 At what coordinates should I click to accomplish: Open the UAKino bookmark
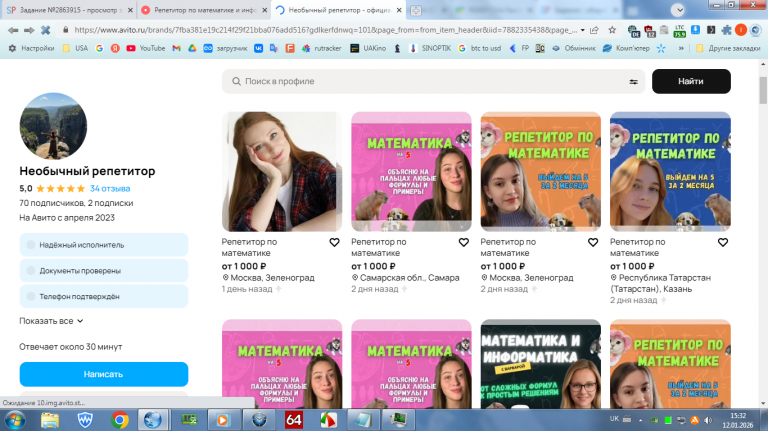point(368,48)
